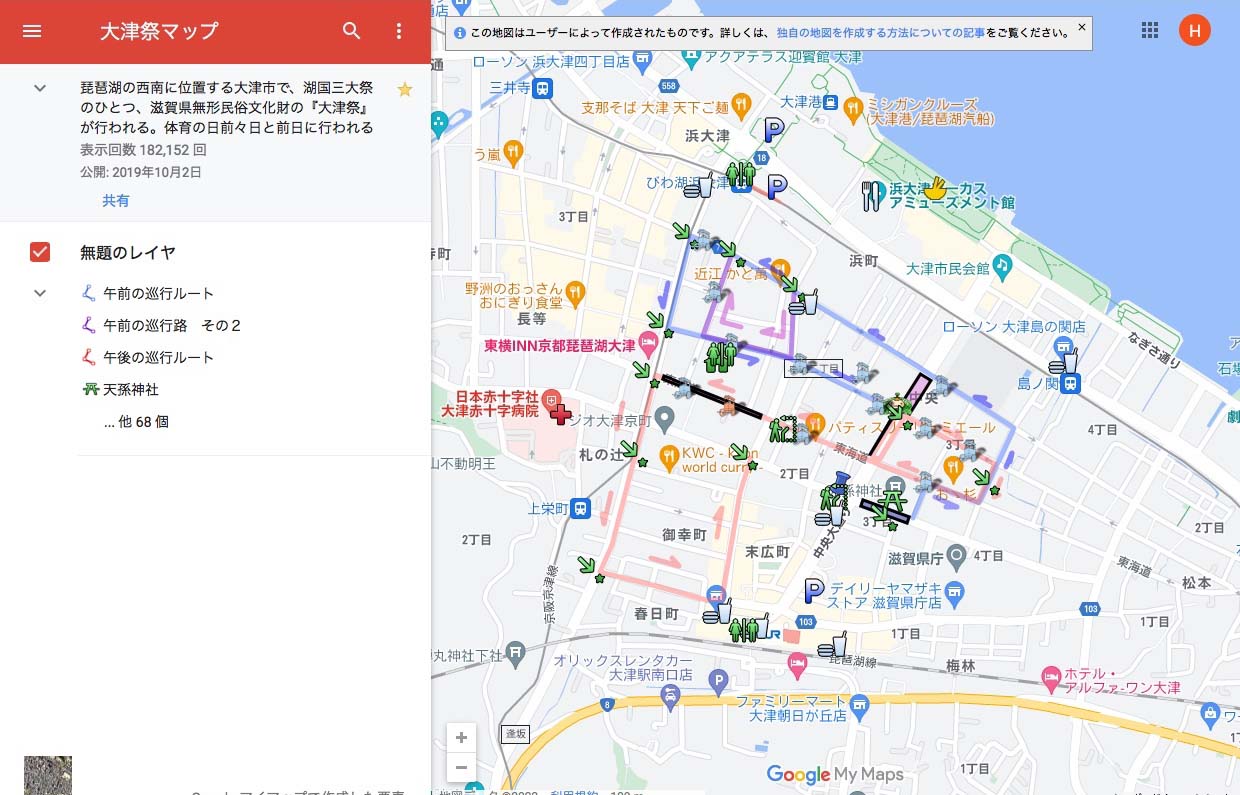Click the Google My Maps logo
This screenshot has height=795, width=1240.
pos(835,774)
